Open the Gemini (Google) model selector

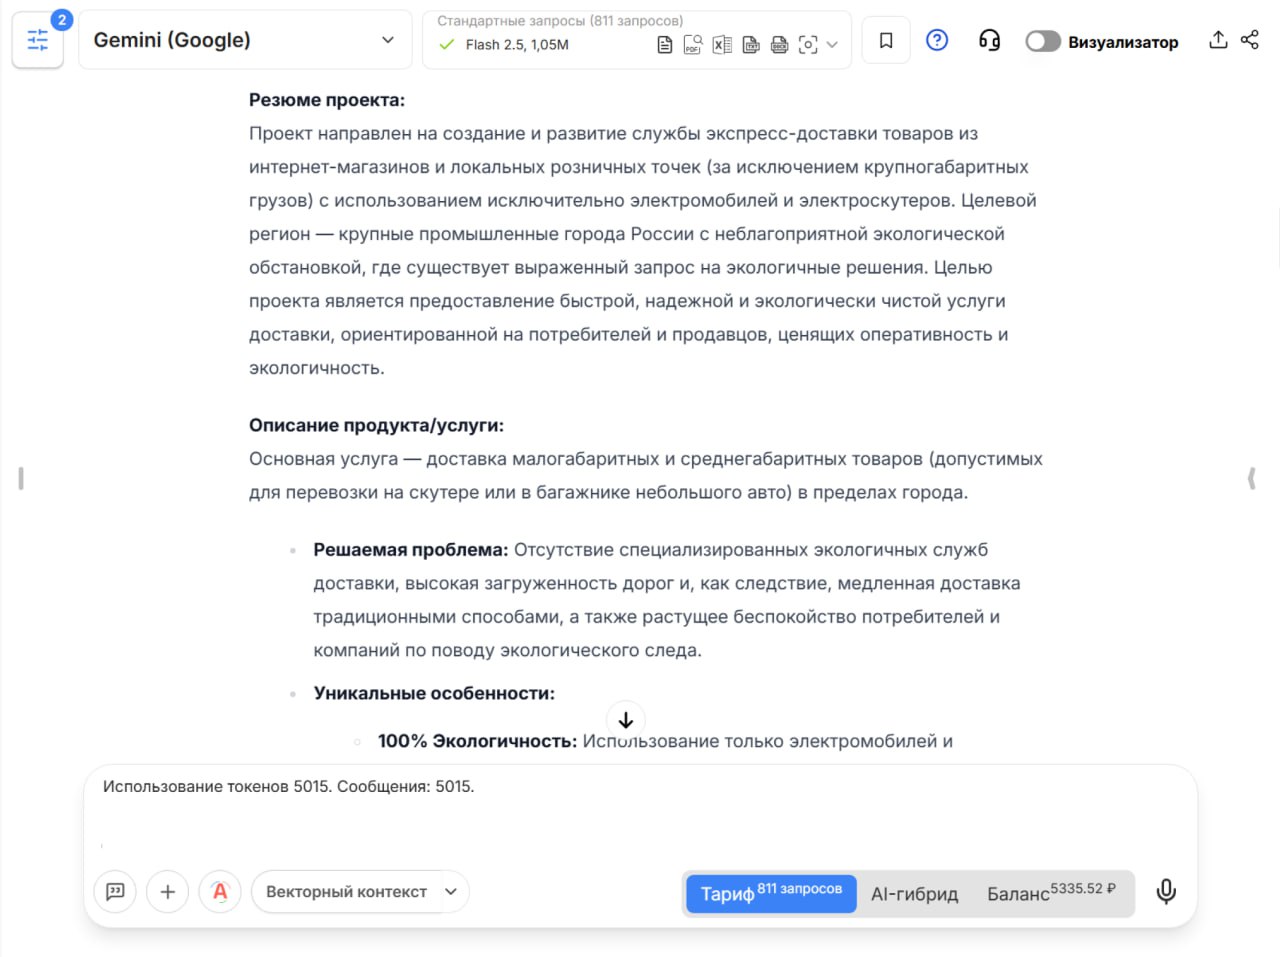(244, 39)
